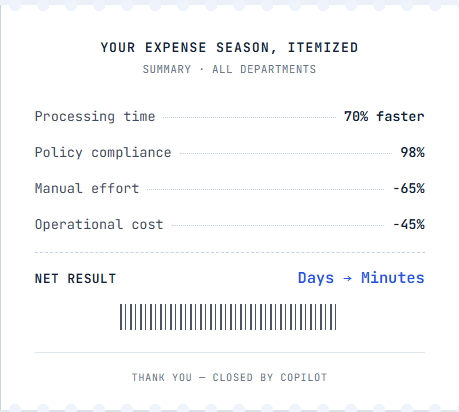
Task: Click the blue 'Days' text
Action: pos(316,278)
